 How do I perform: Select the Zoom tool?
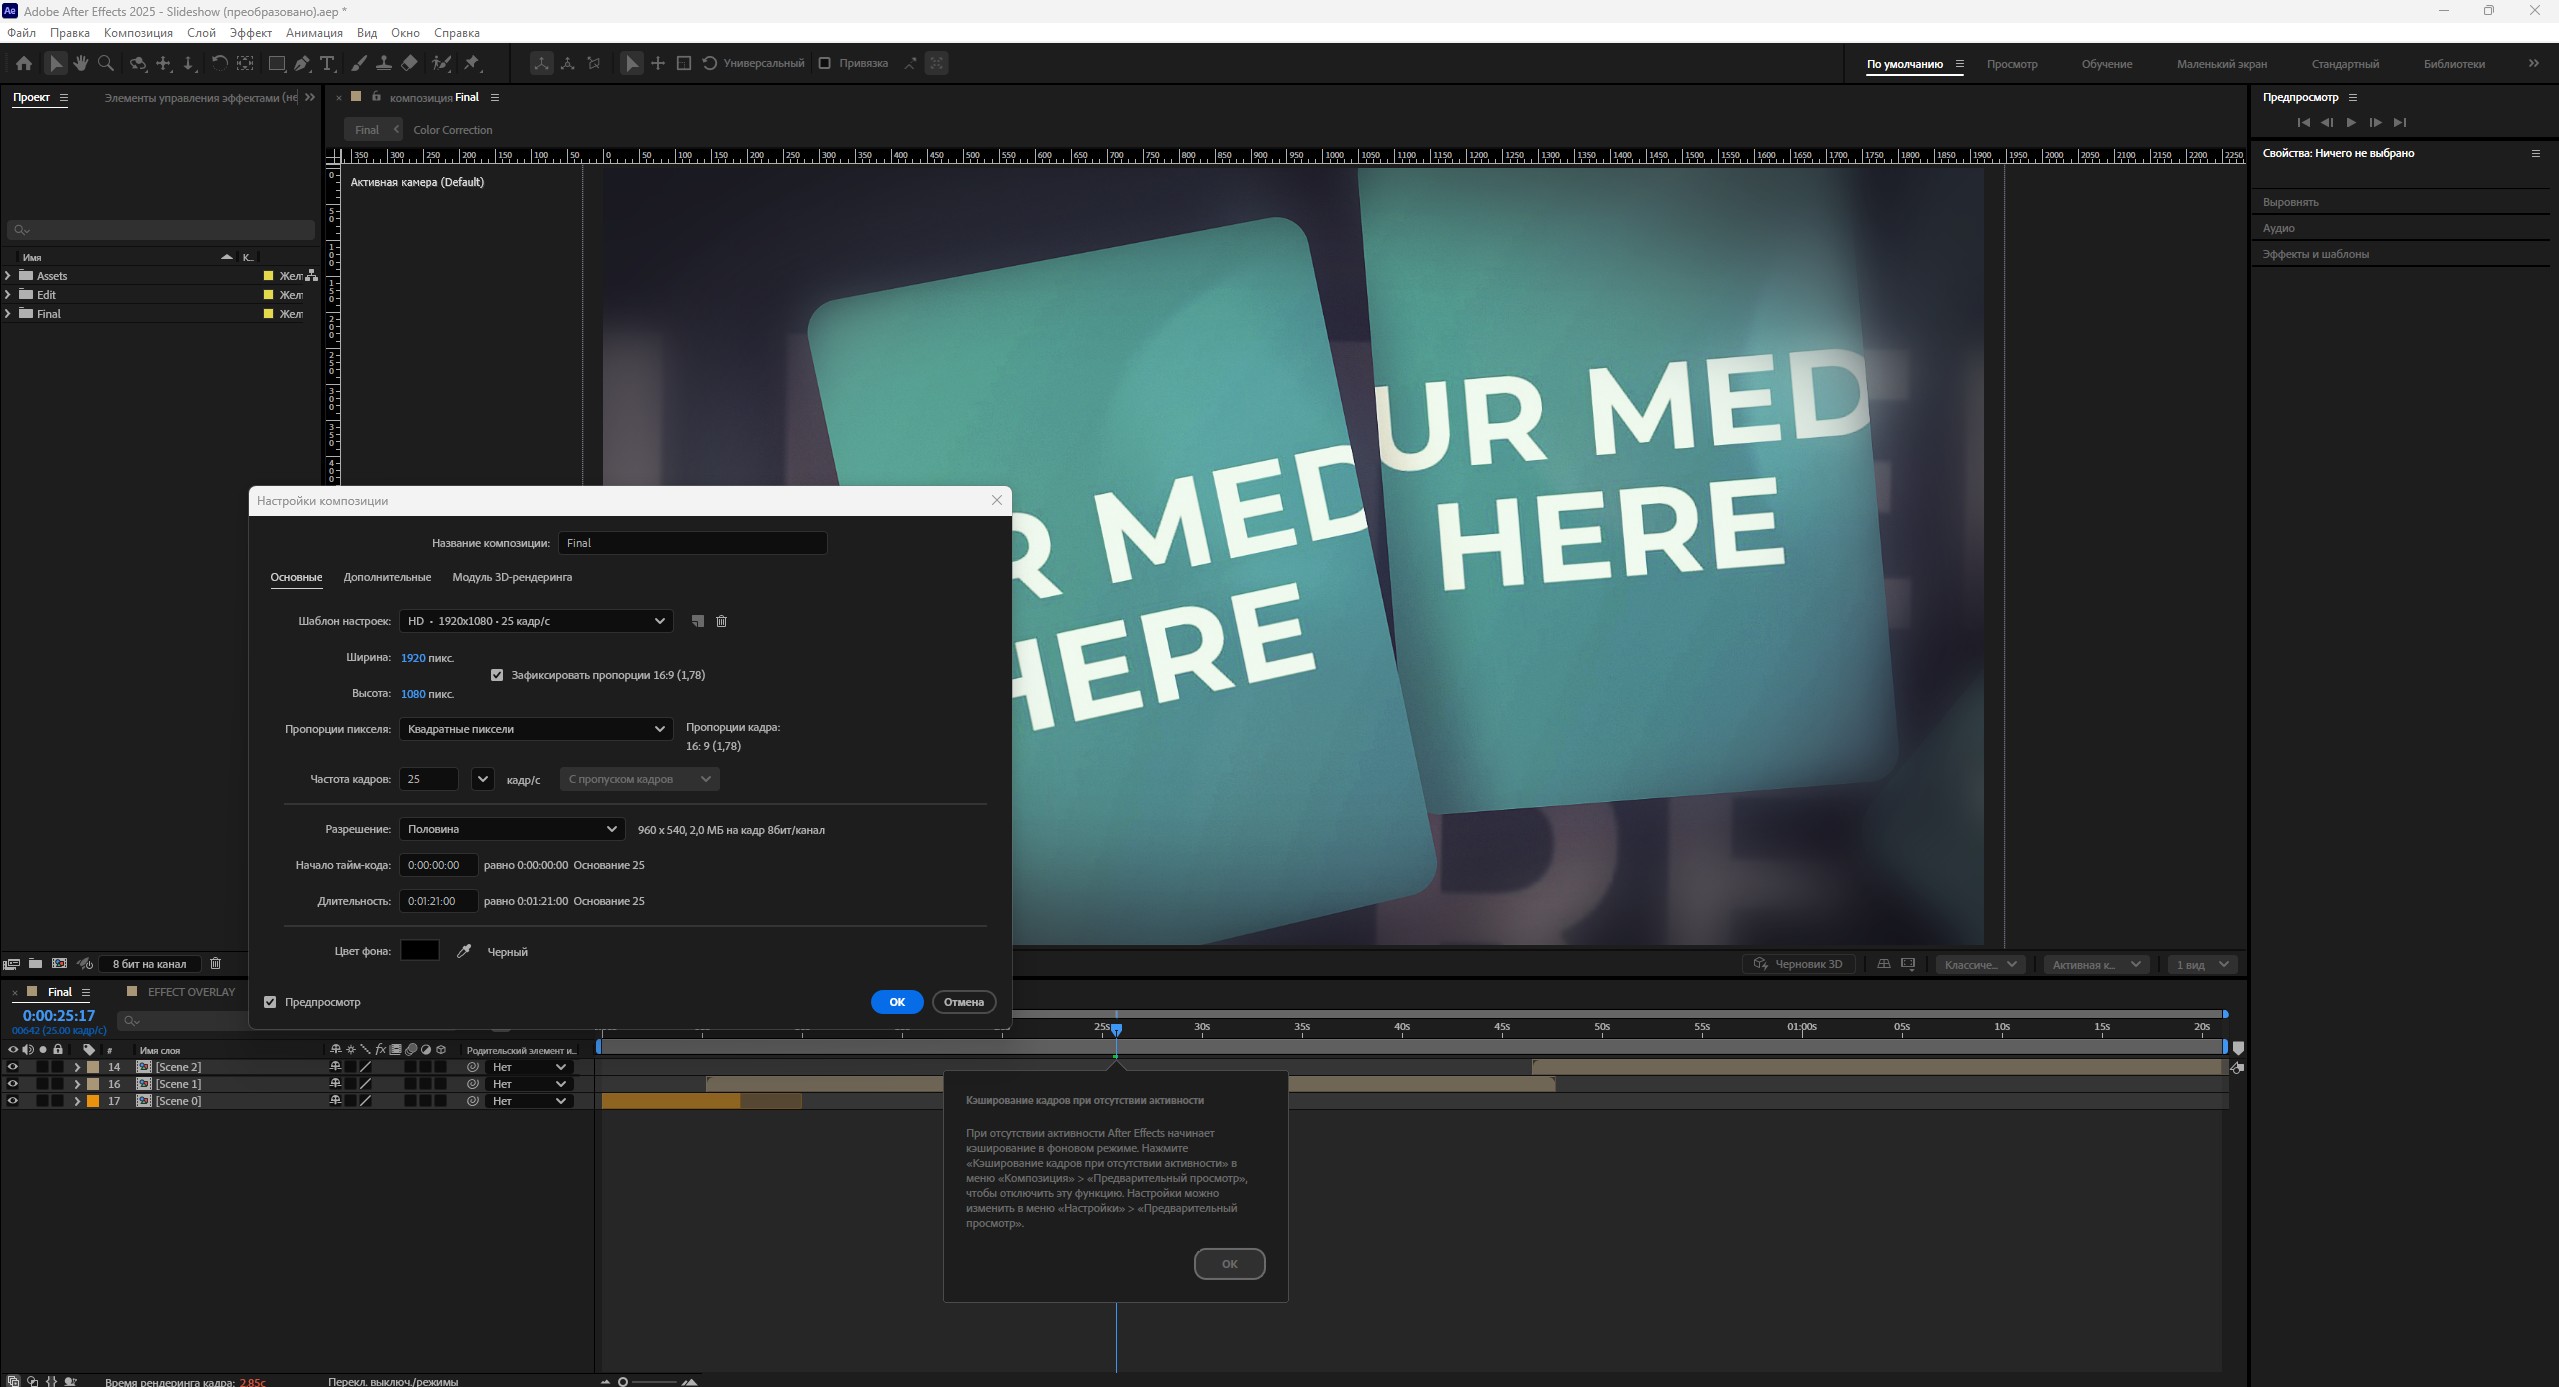106,63
